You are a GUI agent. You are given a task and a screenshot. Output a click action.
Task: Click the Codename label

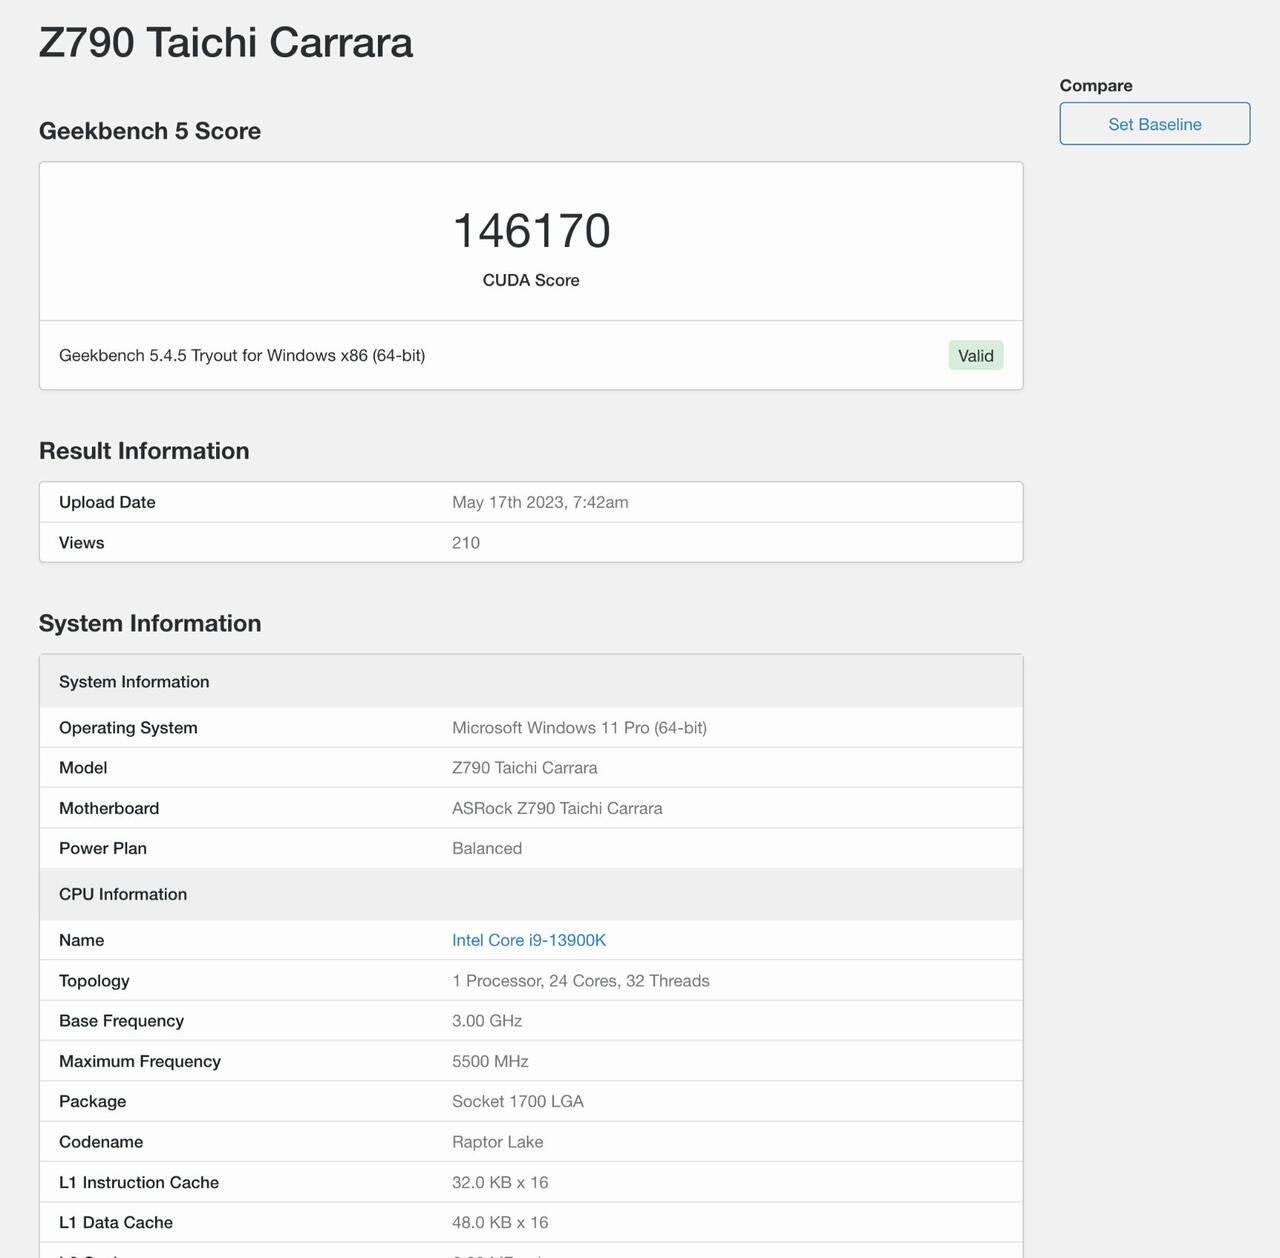point(101,1142)
